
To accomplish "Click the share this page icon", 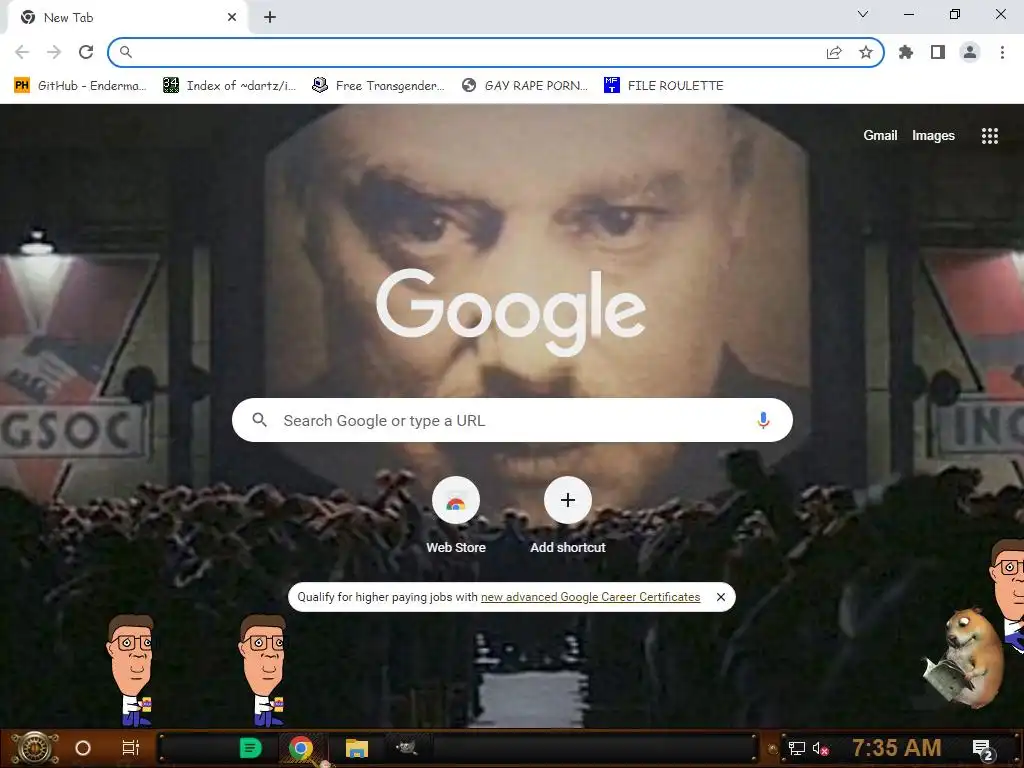I will tap(834, 52).
